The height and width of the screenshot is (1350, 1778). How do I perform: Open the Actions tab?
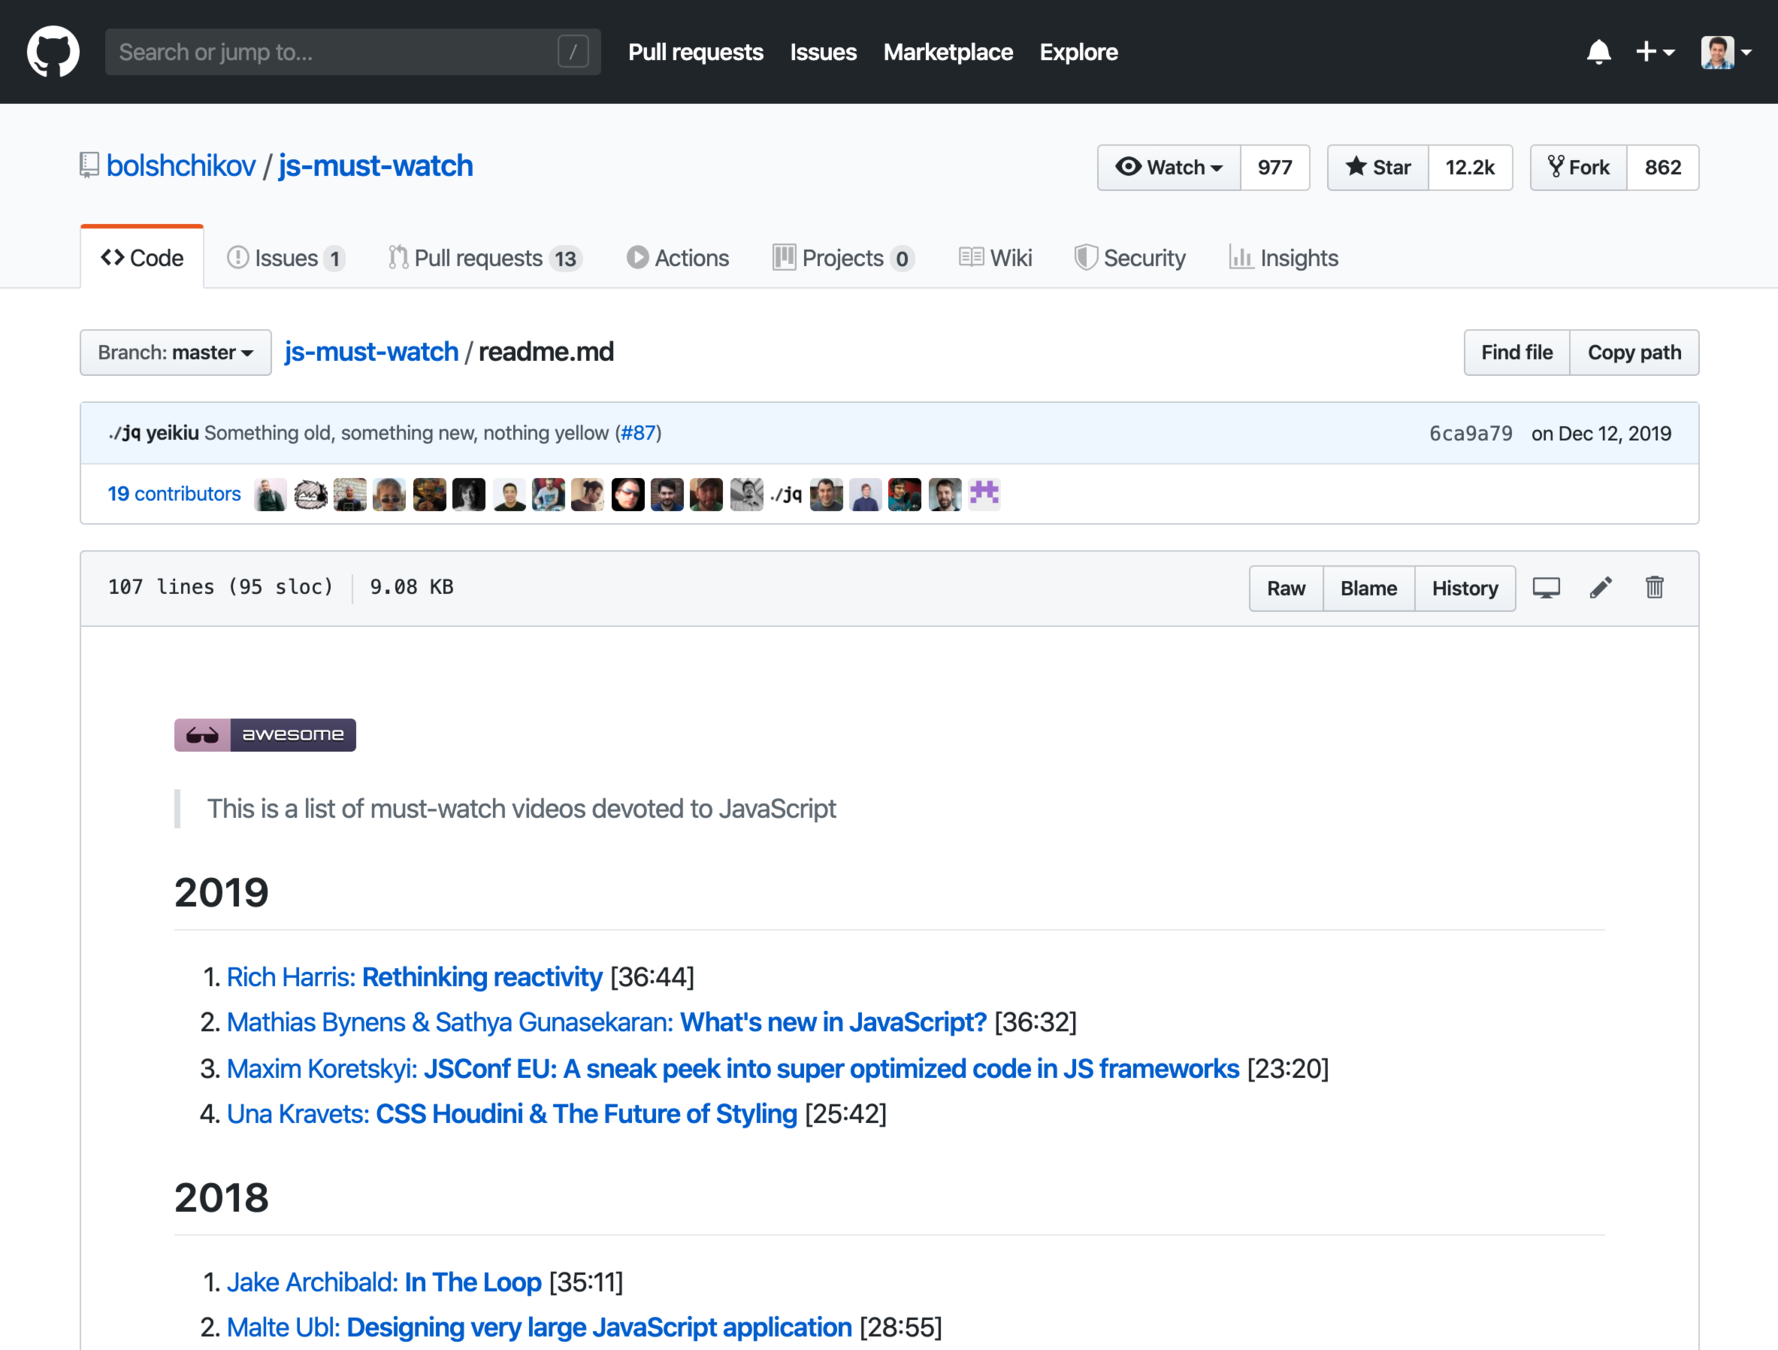tap(678, 258)
